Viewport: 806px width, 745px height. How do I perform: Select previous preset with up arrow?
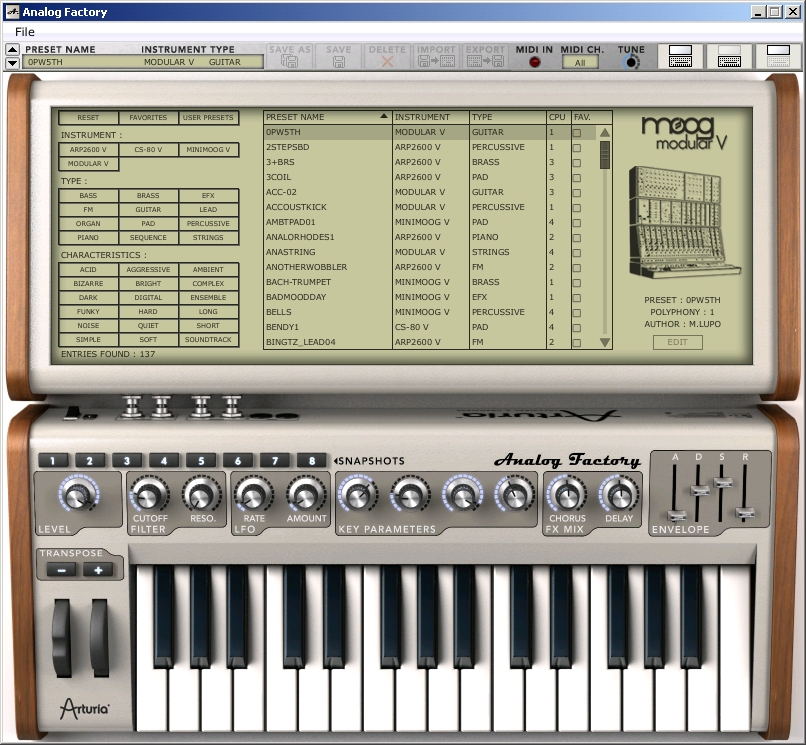12,49
